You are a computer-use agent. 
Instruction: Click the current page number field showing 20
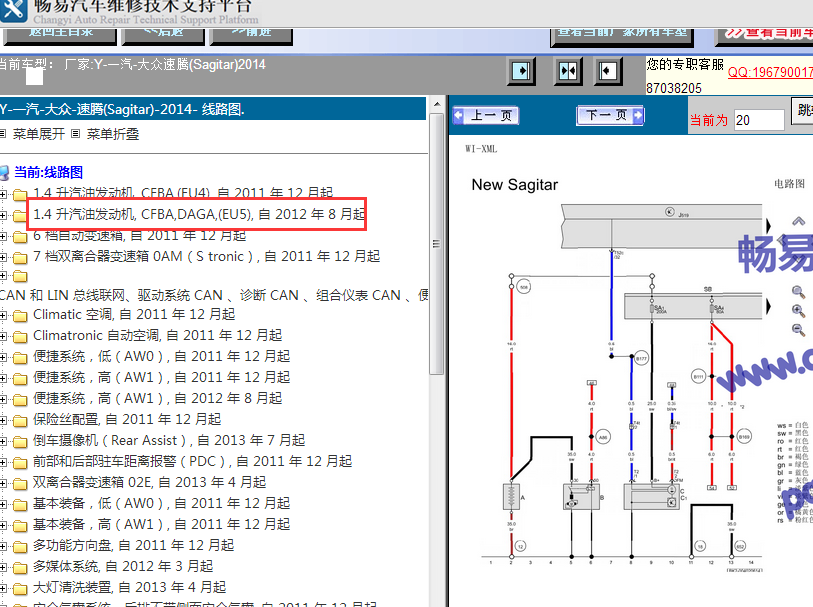pos(759,120)
